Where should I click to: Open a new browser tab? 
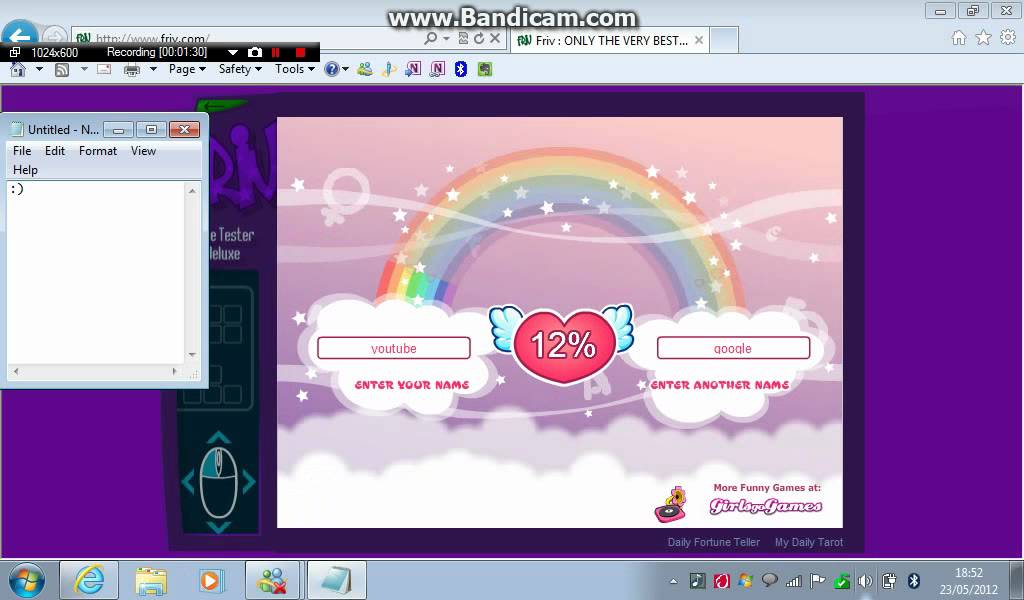(724, 40)
